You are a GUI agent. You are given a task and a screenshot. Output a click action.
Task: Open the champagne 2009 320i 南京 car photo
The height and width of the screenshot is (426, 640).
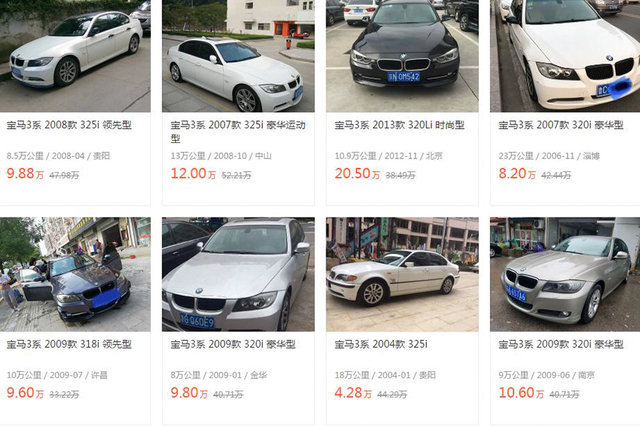coord(565,274)
